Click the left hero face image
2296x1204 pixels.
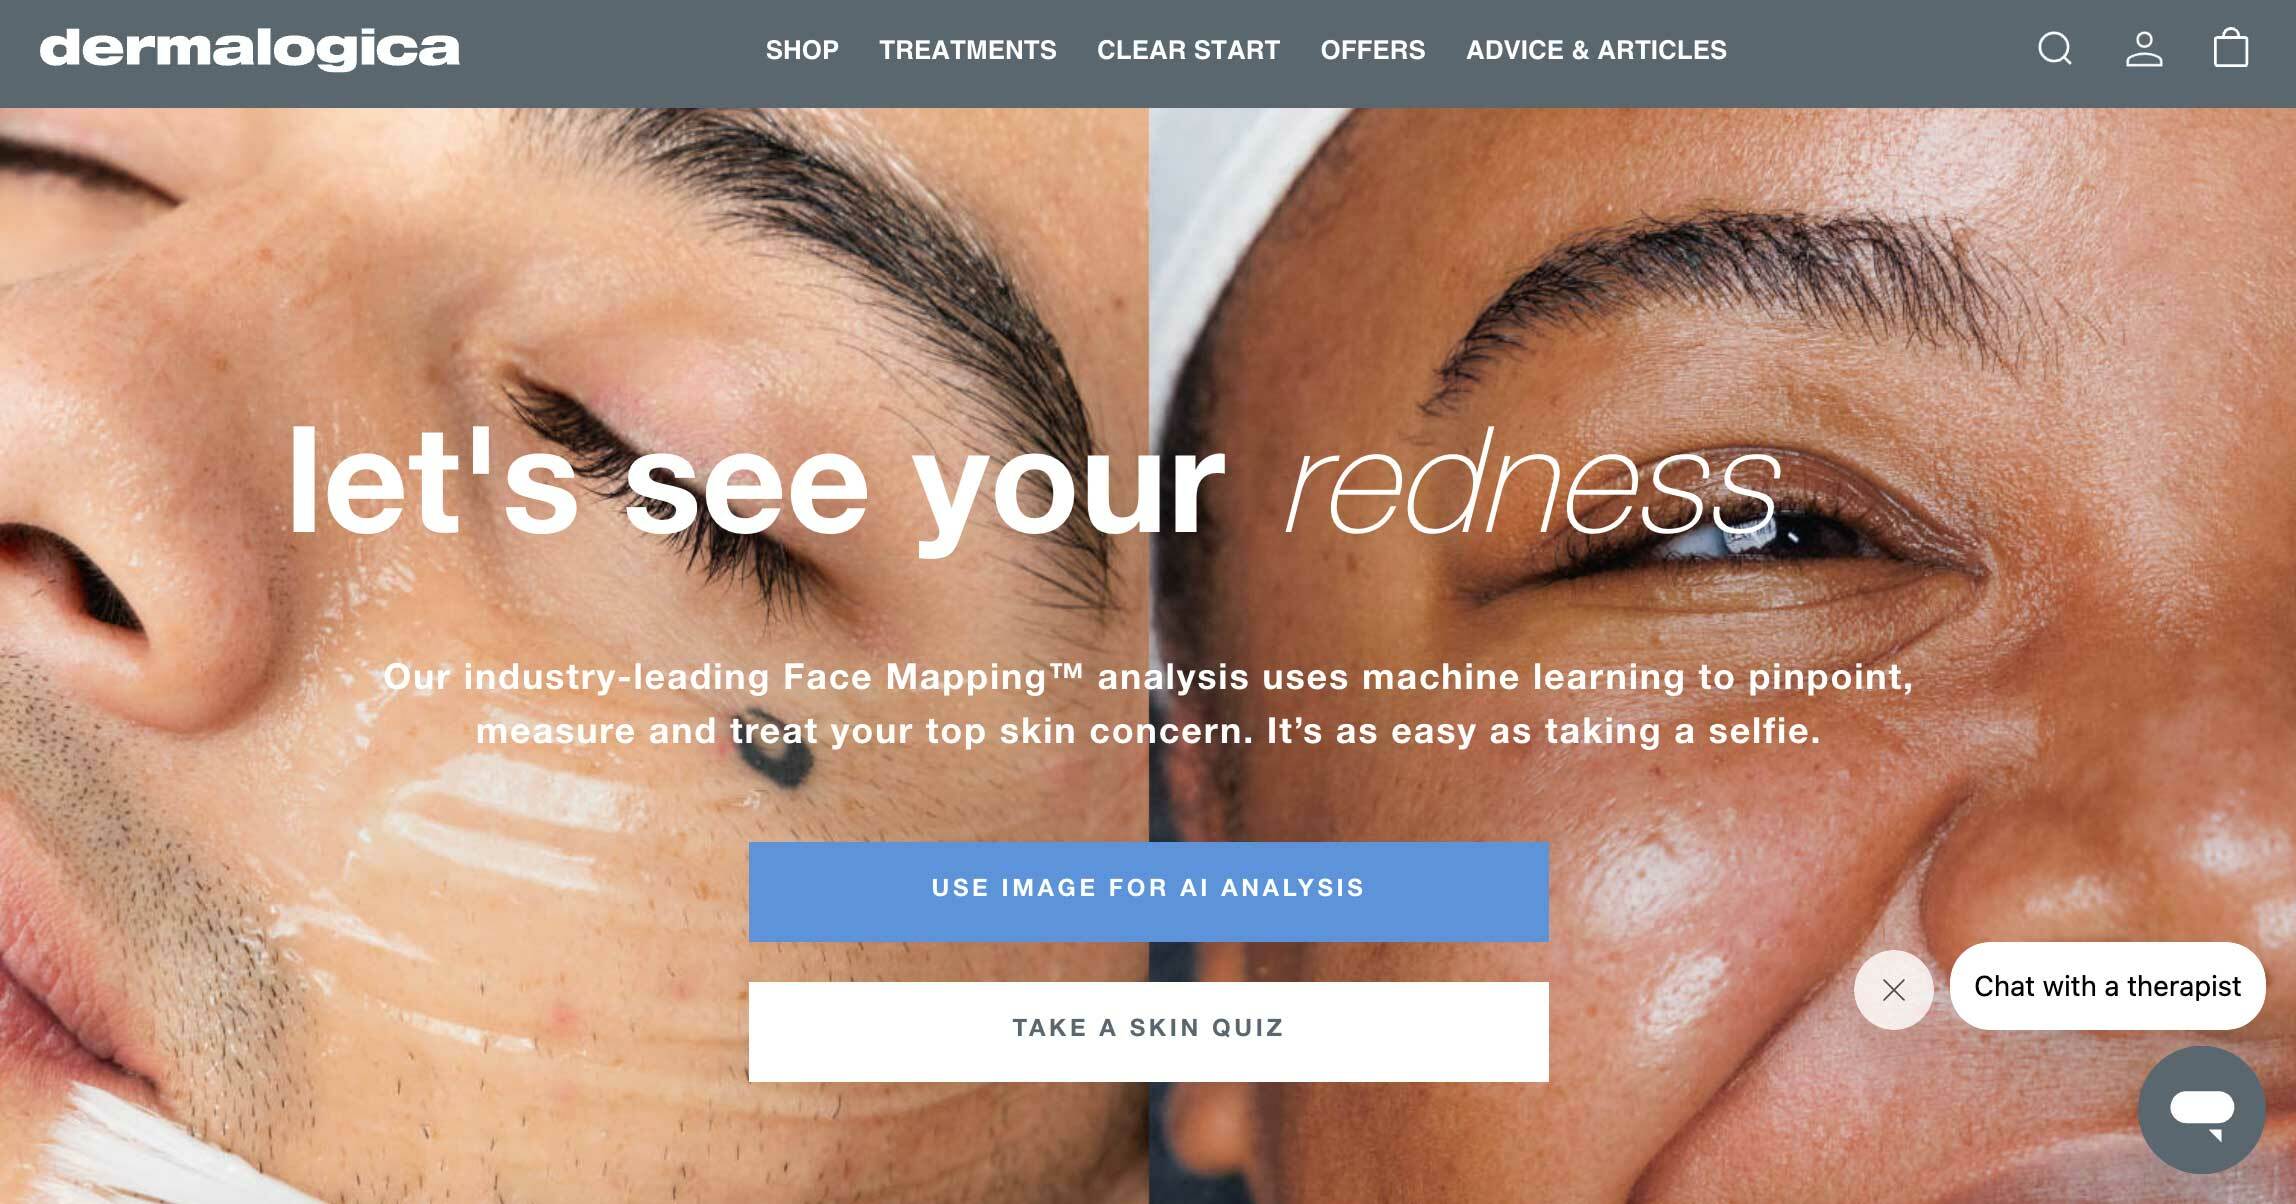pyautogui.click(x=574, y=656)
